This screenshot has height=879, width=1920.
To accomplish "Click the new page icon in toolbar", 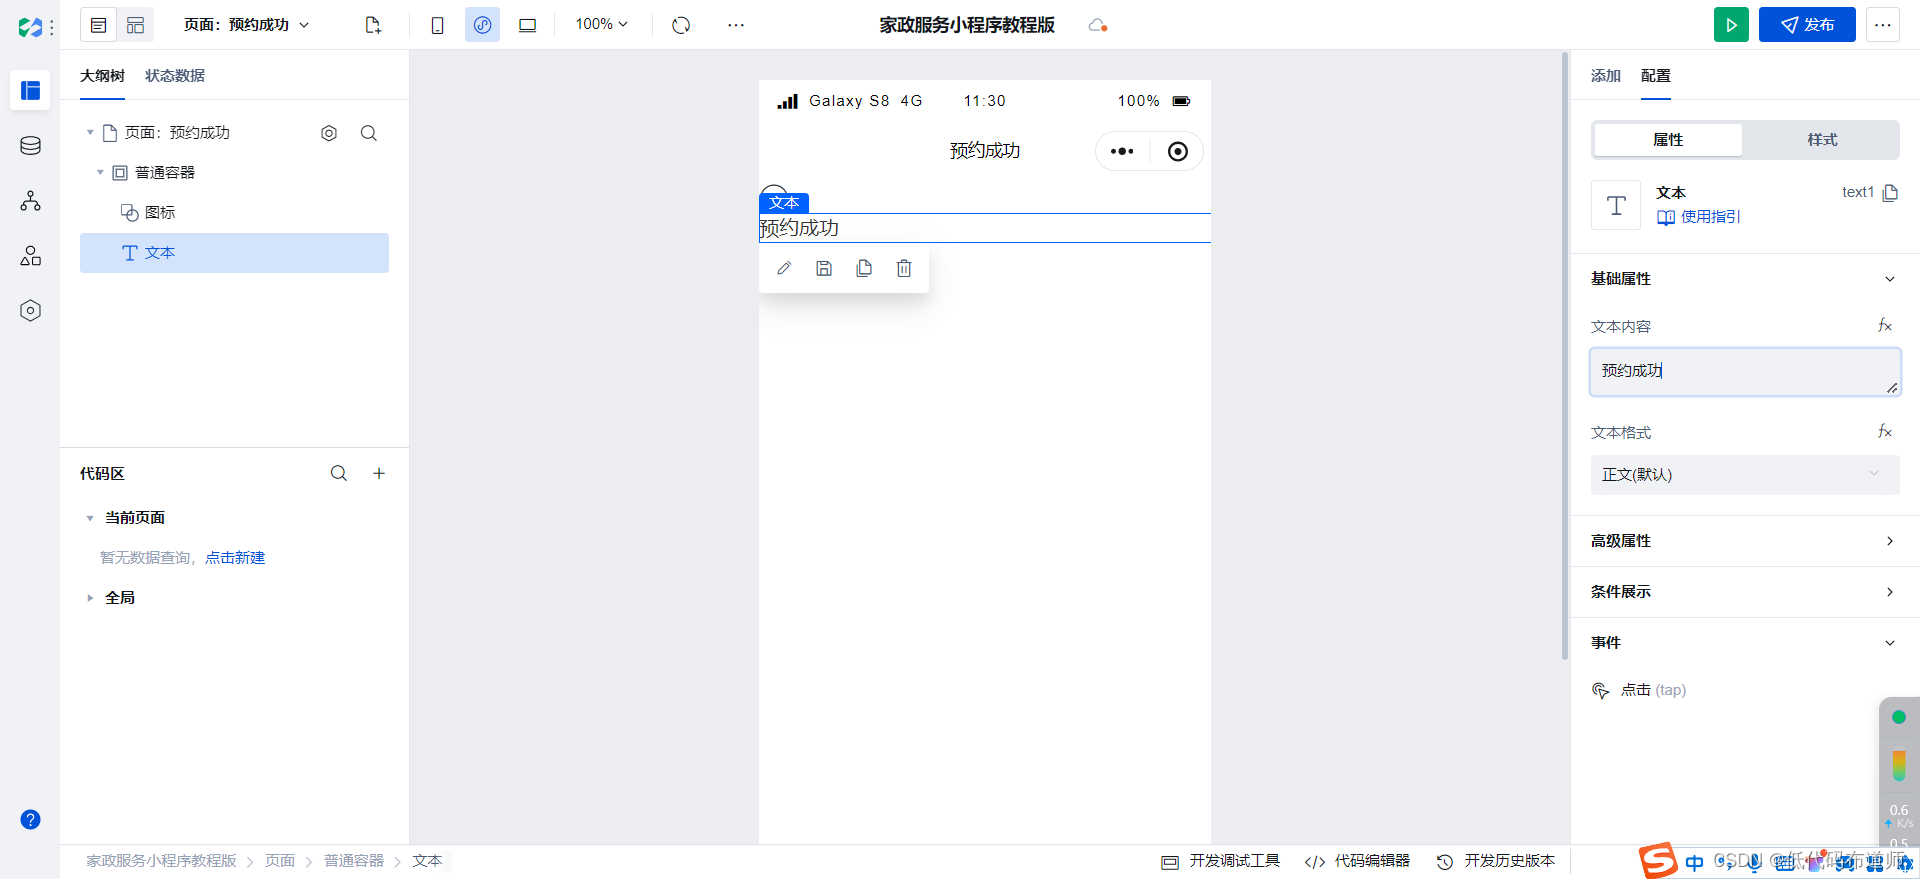I will tap(373, 25).
